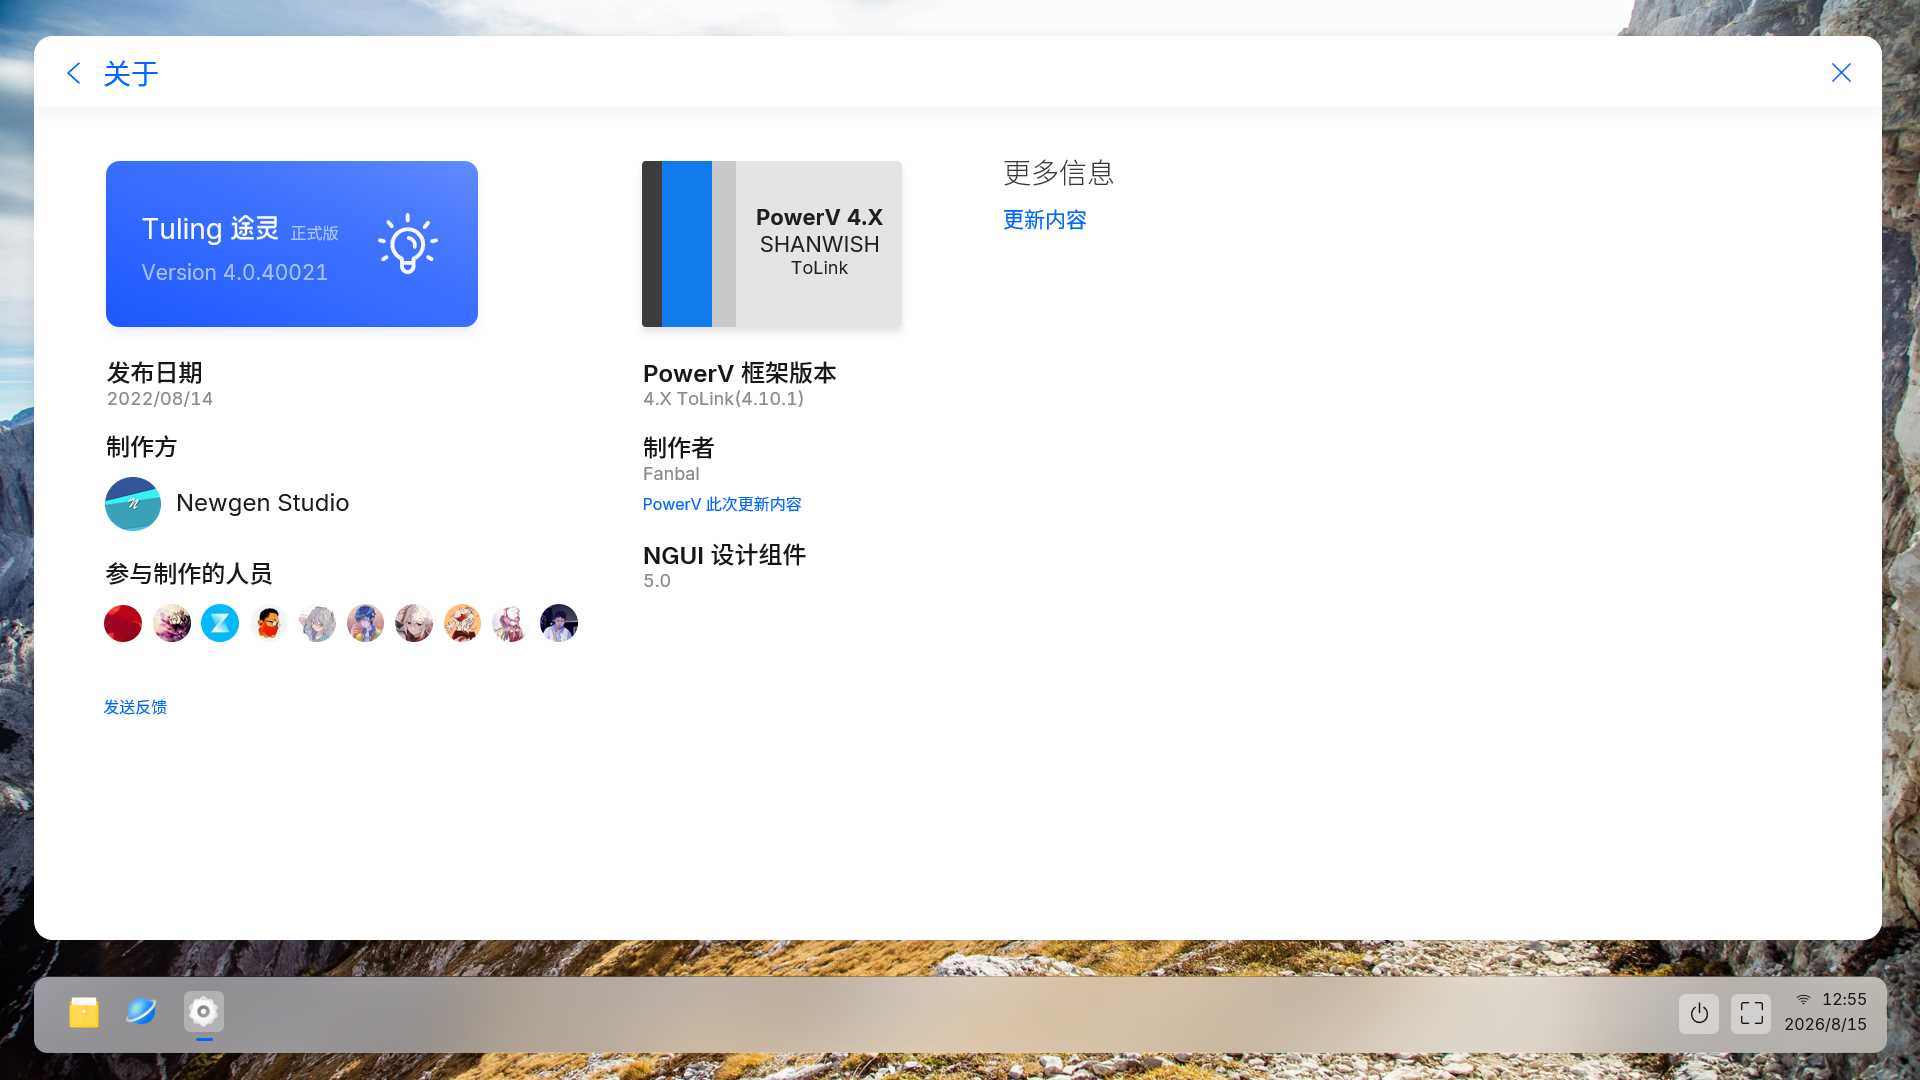
Task: Click the NGUI 设计组件 heading
Action: click(724, 555)
